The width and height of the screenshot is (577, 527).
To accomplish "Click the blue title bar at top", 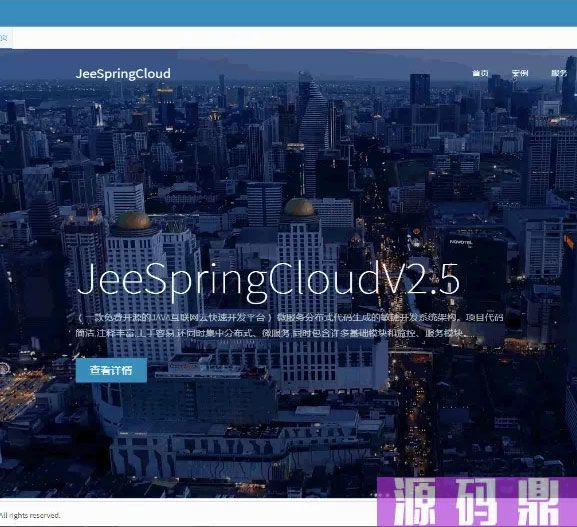I will [x=288, y=13].
